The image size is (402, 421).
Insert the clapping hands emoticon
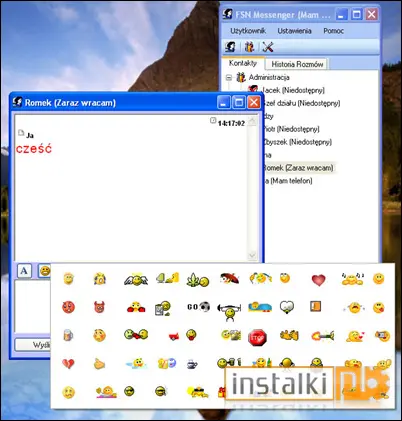tap(289, 335)
